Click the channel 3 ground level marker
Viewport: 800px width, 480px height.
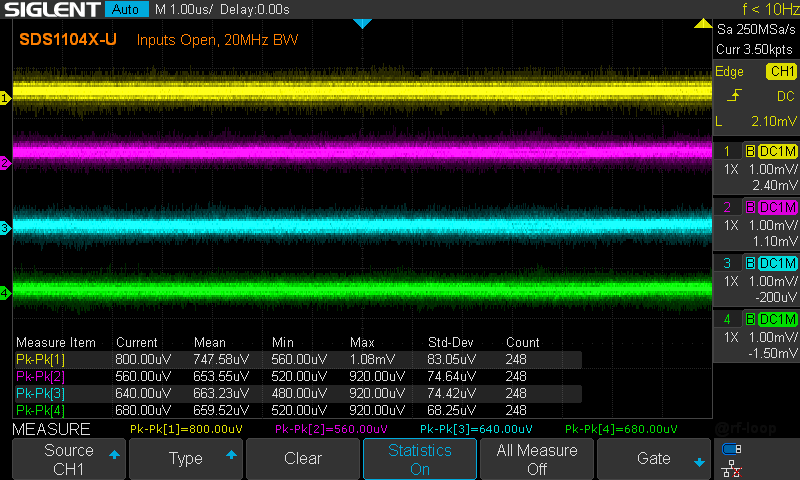5,228
